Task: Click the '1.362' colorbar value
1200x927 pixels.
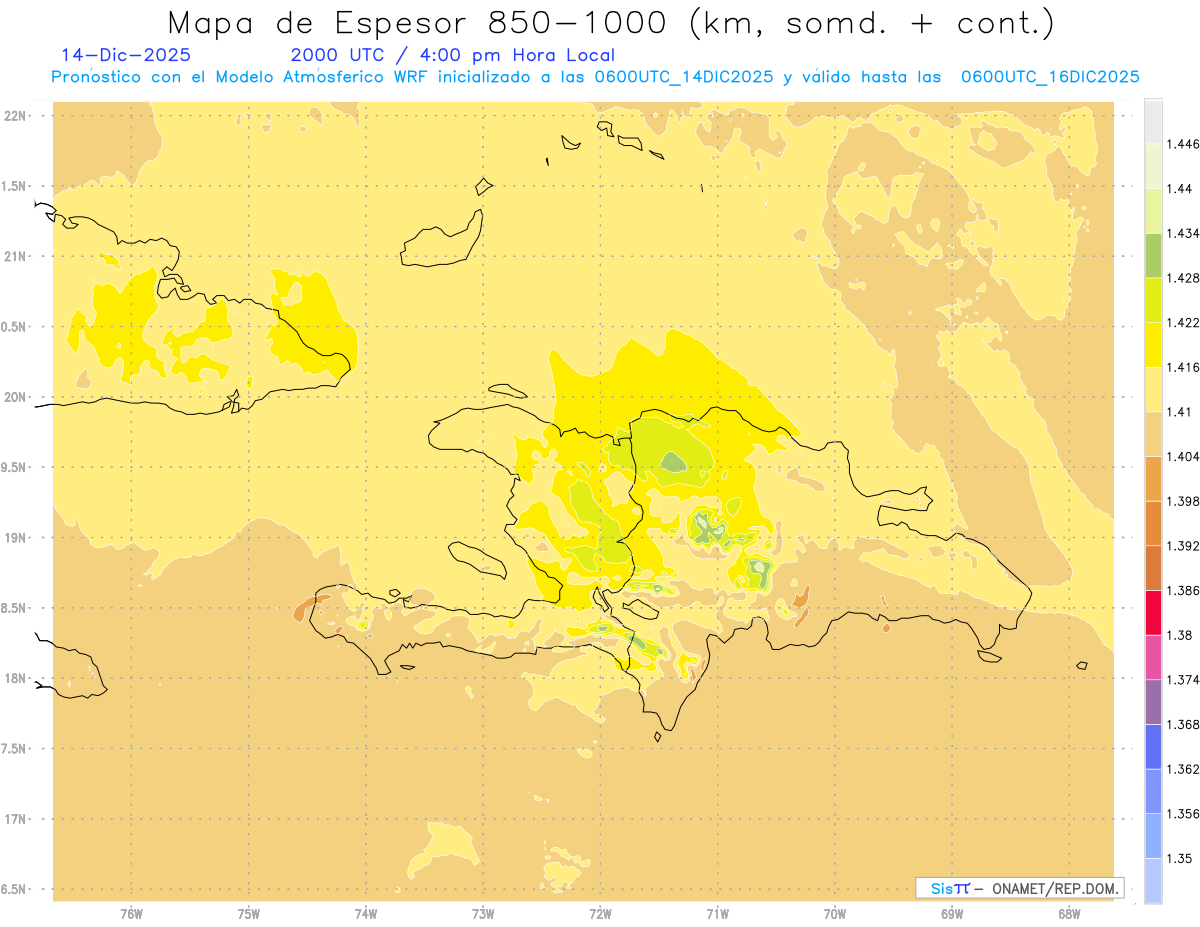Action: pyautogui.click(x=1183, y=769)
